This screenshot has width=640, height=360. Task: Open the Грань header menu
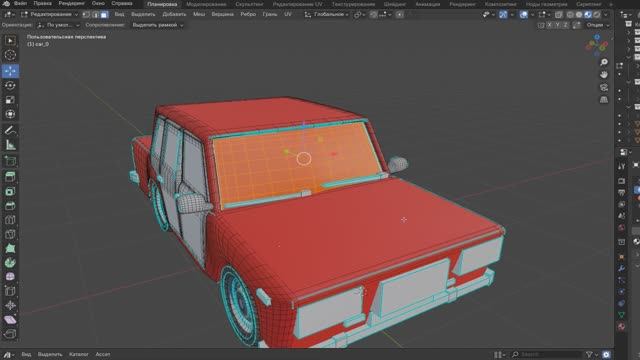pos(270,14)
